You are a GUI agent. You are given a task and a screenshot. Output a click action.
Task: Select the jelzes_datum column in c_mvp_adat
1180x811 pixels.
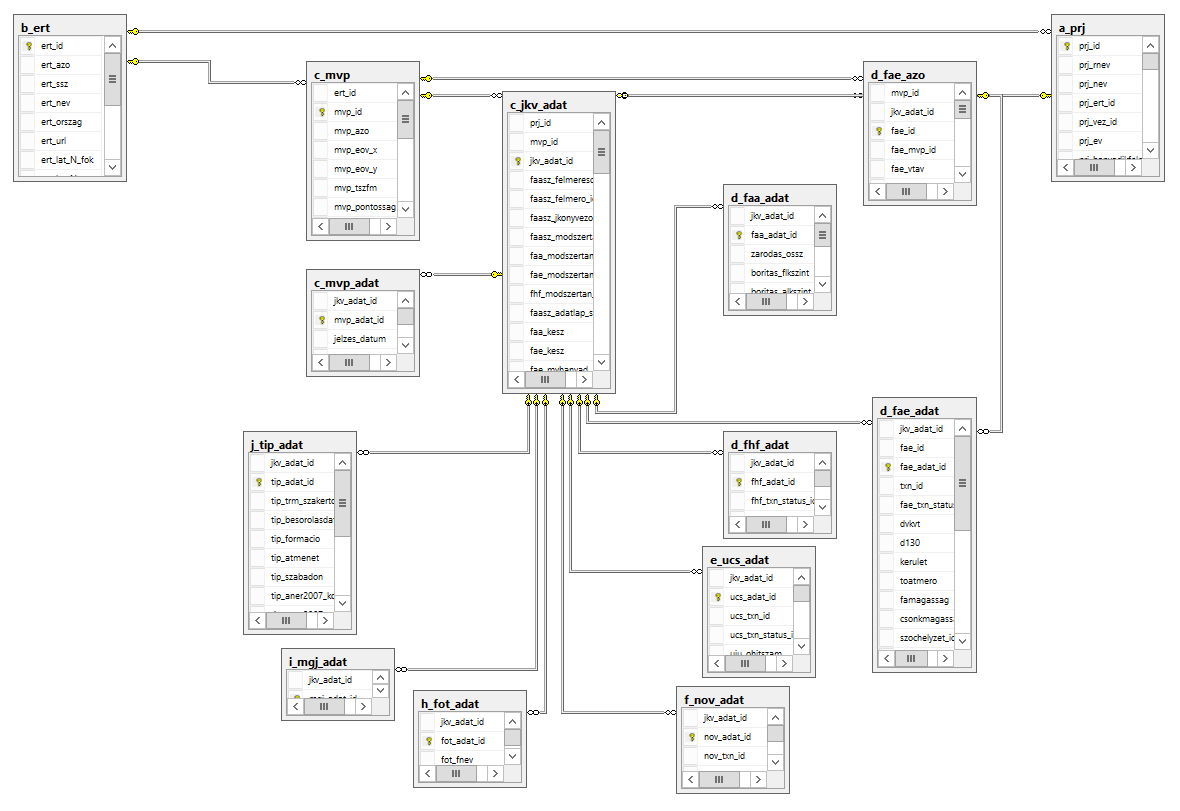(359, 339)
